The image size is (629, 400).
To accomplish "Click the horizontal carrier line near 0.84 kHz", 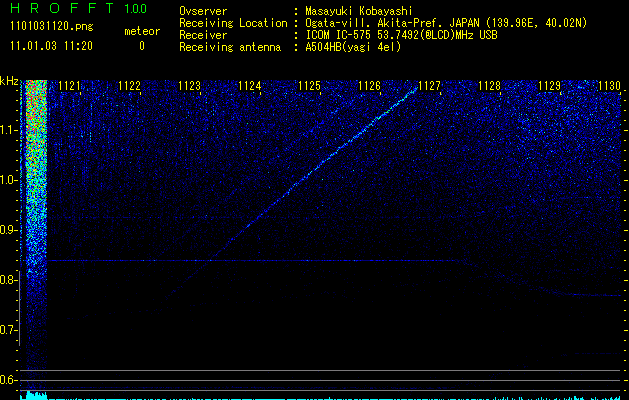I will 253,261.
